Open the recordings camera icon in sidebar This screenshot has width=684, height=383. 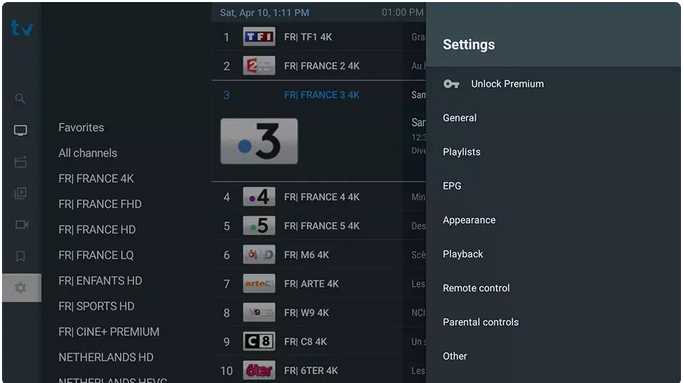pos(21,225)
